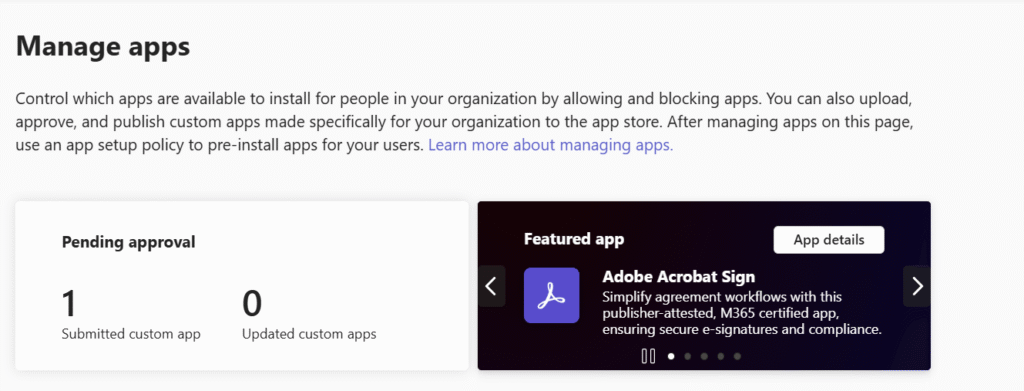Show the previous featured app slide

point(492,286)
